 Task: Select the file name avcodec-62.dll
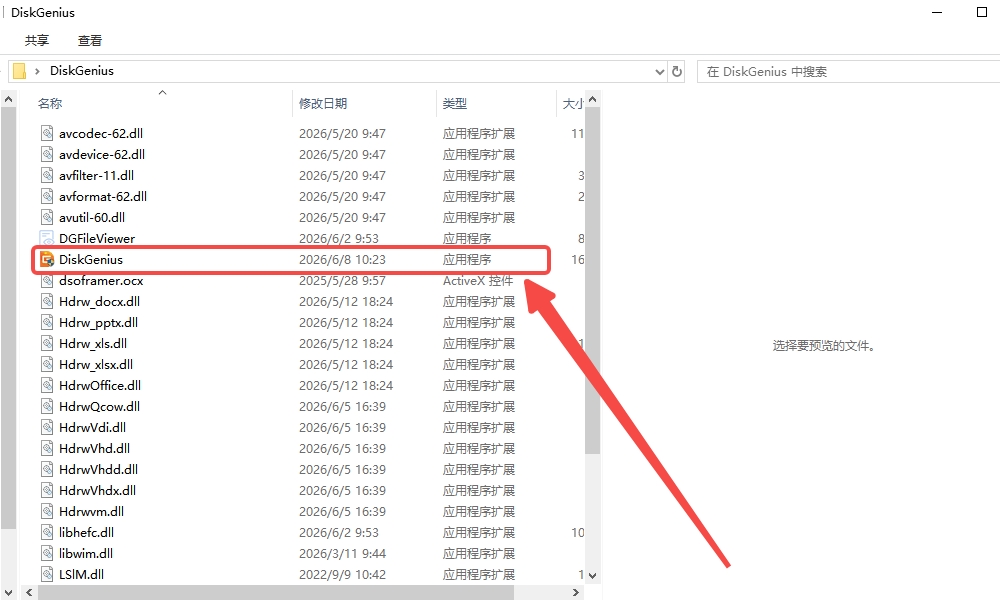[x=101, y=133]
